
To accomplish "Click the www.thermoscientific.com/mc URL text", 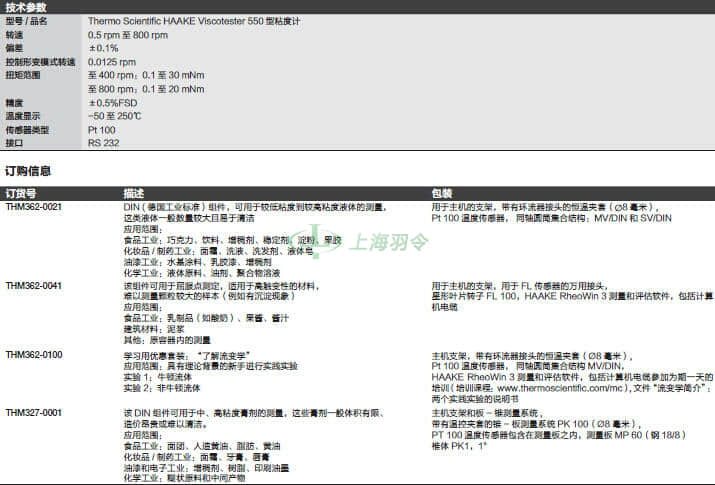I will tap(560, 388).
